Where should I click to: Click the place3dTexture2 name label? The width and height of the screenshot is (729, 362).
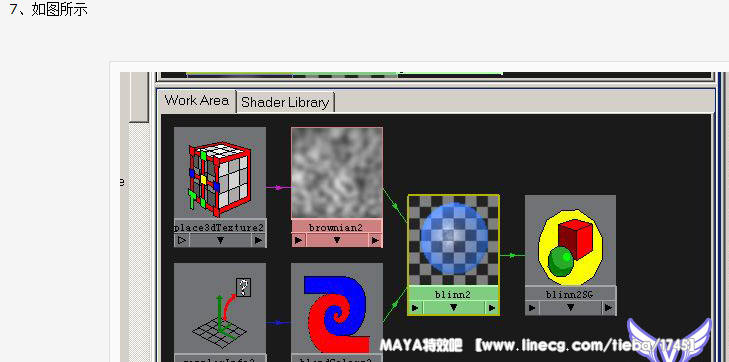[220, 228]
